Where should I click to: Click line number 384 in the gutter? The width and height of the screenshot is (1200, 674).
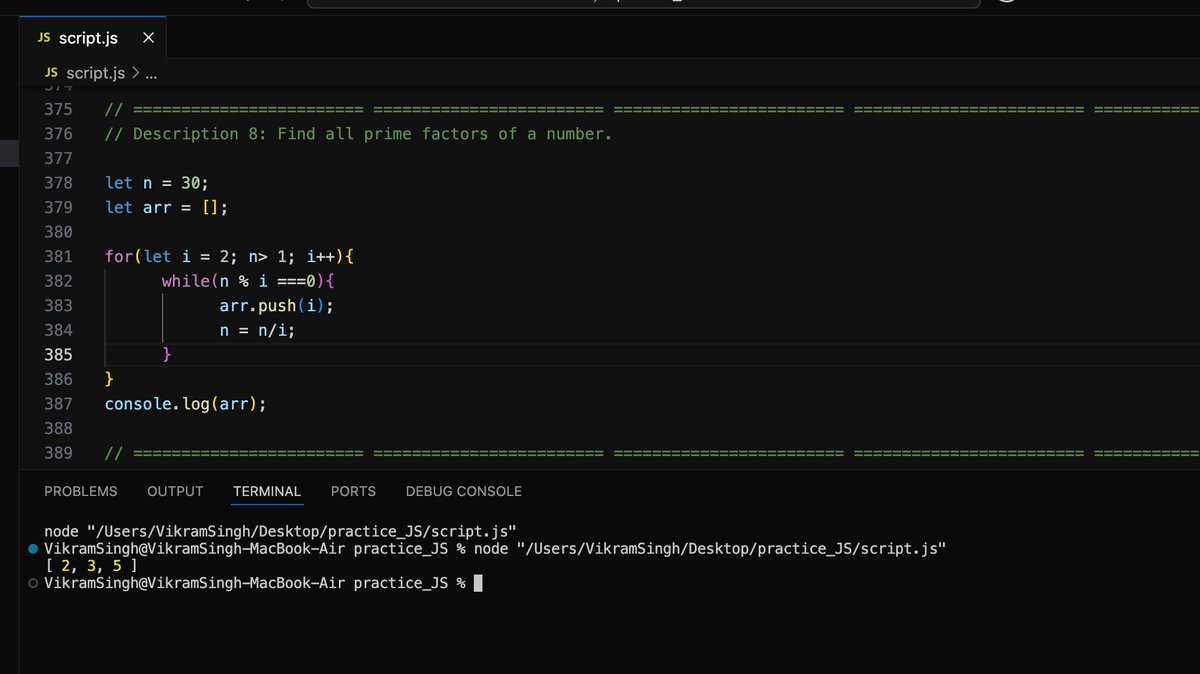coord(59,330)
